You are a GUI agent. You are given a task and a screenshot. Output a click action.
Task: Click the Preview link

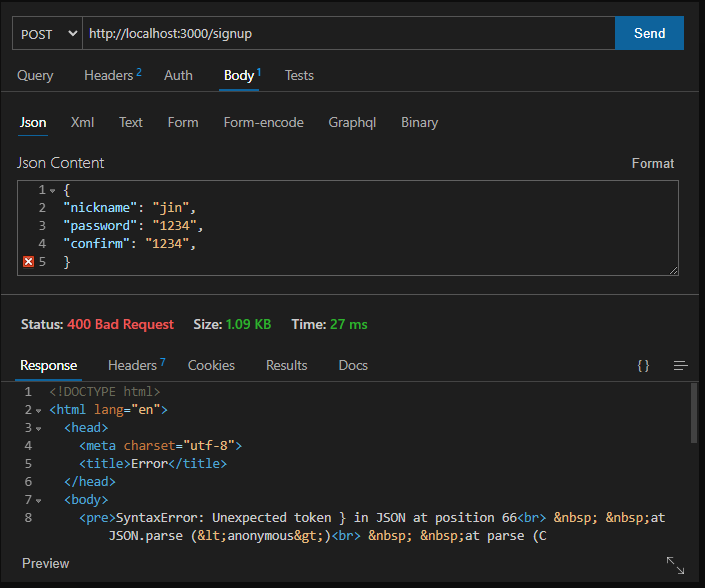pyautogui.click(x=45, y=563)
